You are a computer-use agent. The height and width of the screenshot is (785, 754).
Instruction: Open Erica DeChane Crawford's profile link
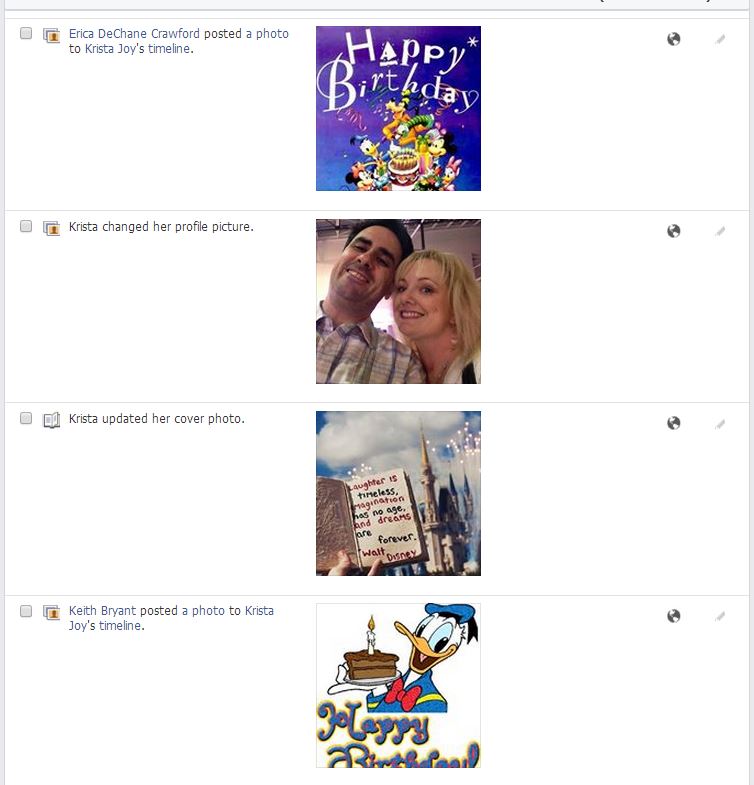point(134,34)
